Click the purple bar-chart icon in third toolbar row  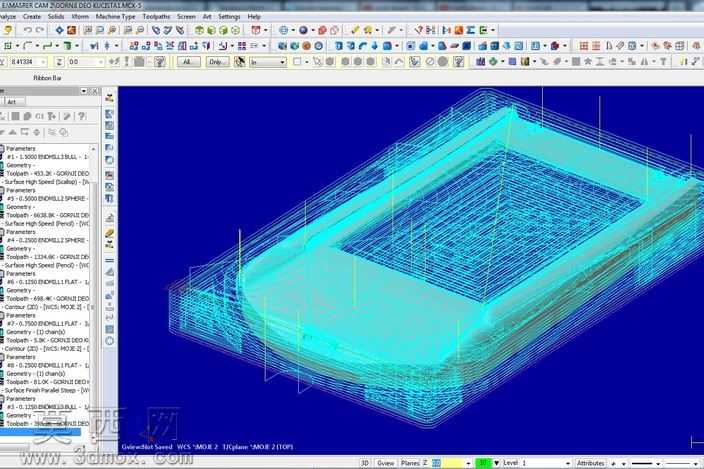coord(480,61)
